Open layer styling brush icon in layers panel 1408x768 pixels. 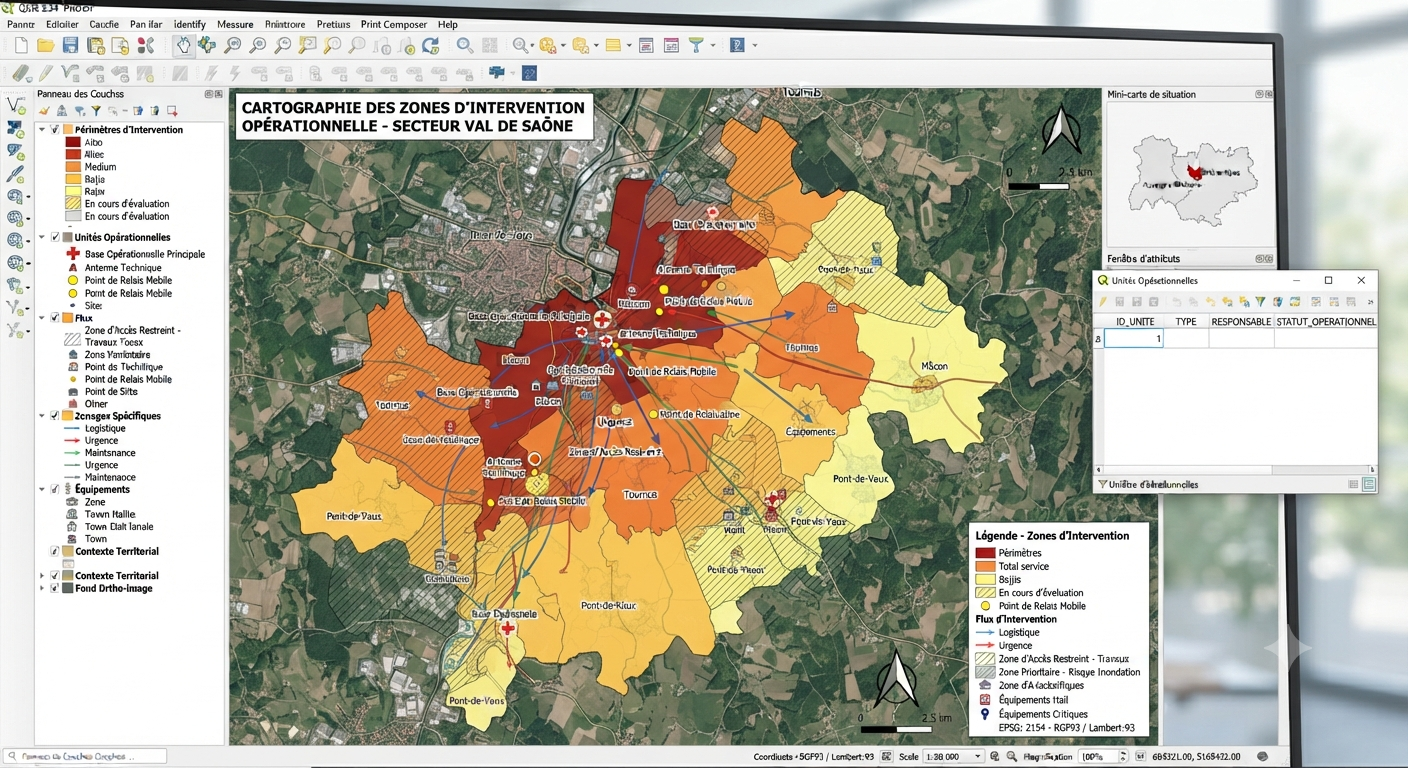pyautogui.click(x=45, y=111)
